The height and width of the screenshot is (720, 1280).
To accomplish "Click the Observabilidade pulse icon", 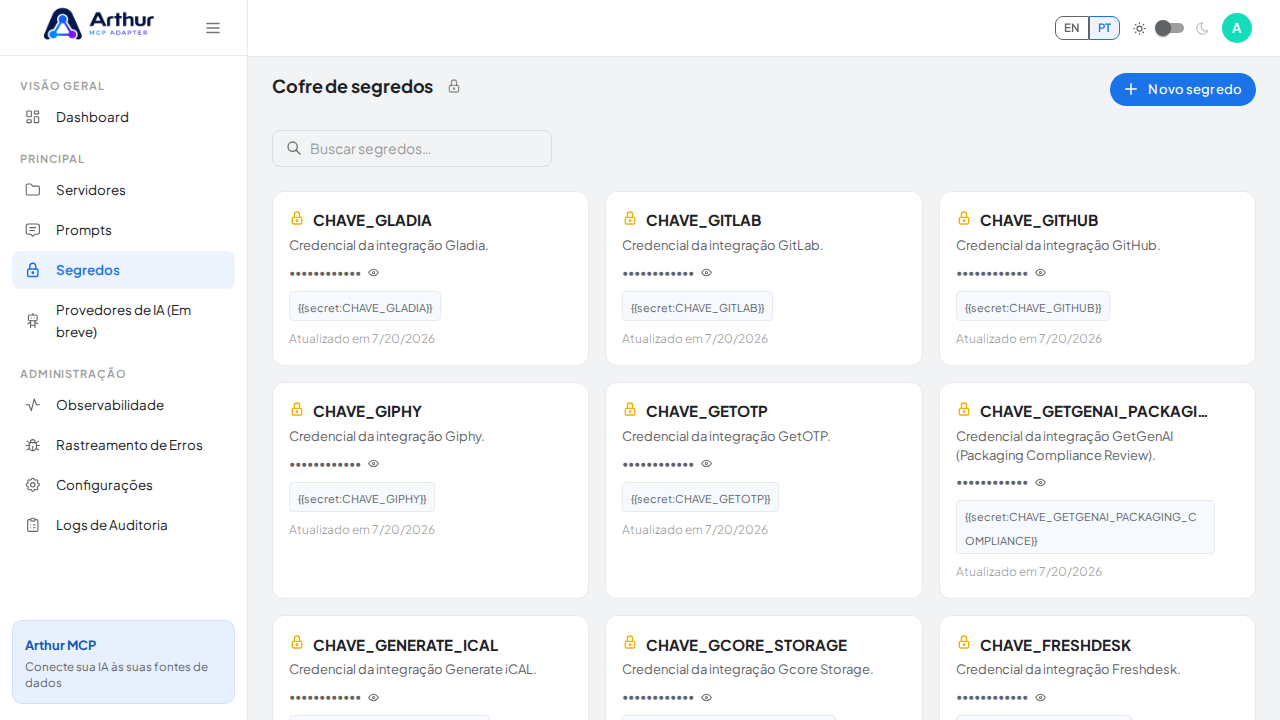I will 33,405.
